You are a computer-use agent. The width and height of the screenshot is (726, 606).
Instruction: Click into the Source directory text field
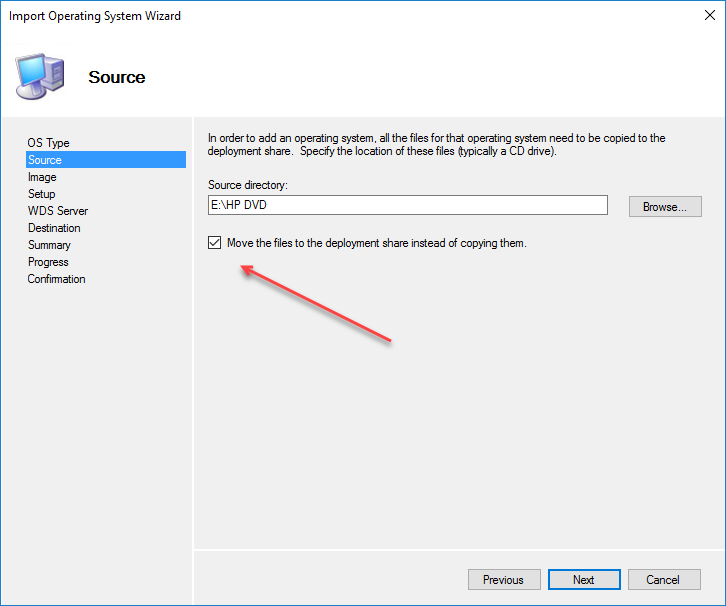407,206
